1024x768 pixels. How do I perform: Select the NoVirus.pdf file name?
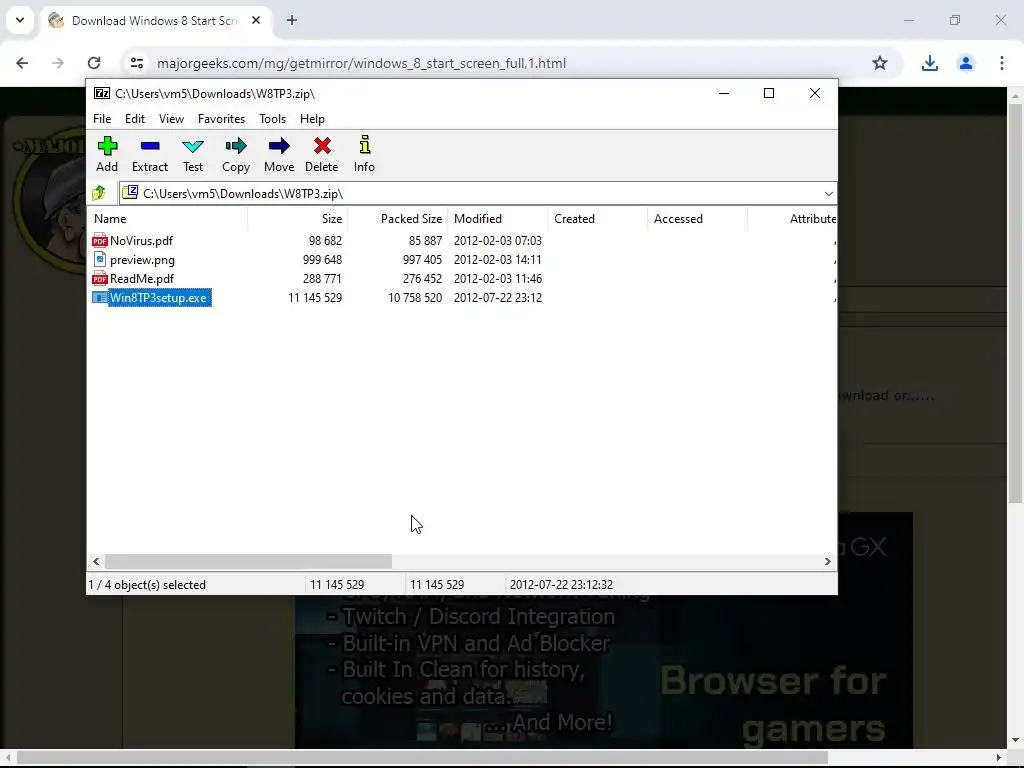click(x=141, y=241)
